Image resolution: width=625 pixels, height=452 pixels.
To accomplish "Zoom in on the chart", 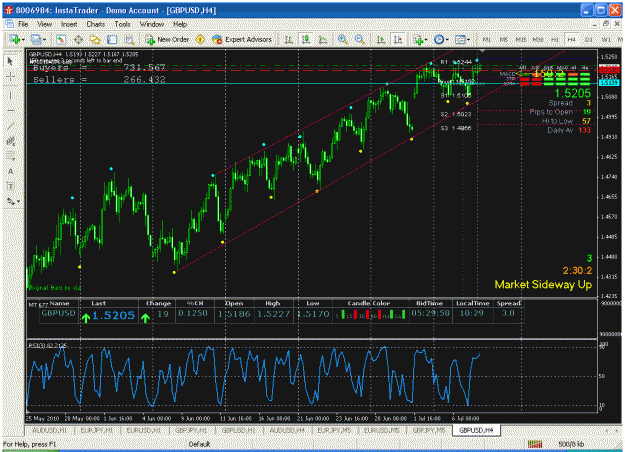I will [342, 39].
